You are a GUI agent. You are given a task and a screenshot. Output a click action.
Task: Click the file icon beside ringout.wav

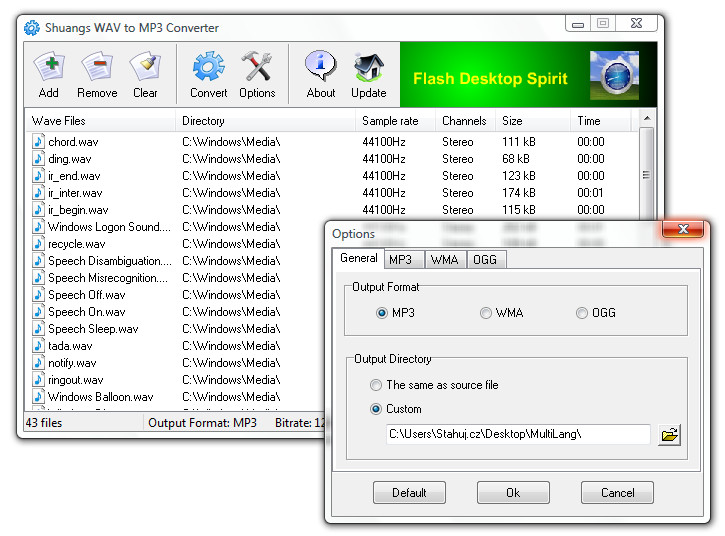point(38,380)
